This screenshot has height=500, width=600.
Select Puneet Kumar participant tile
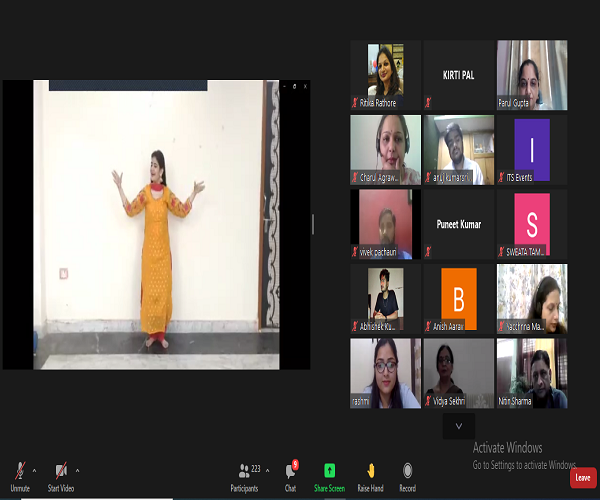pos(459,224)
